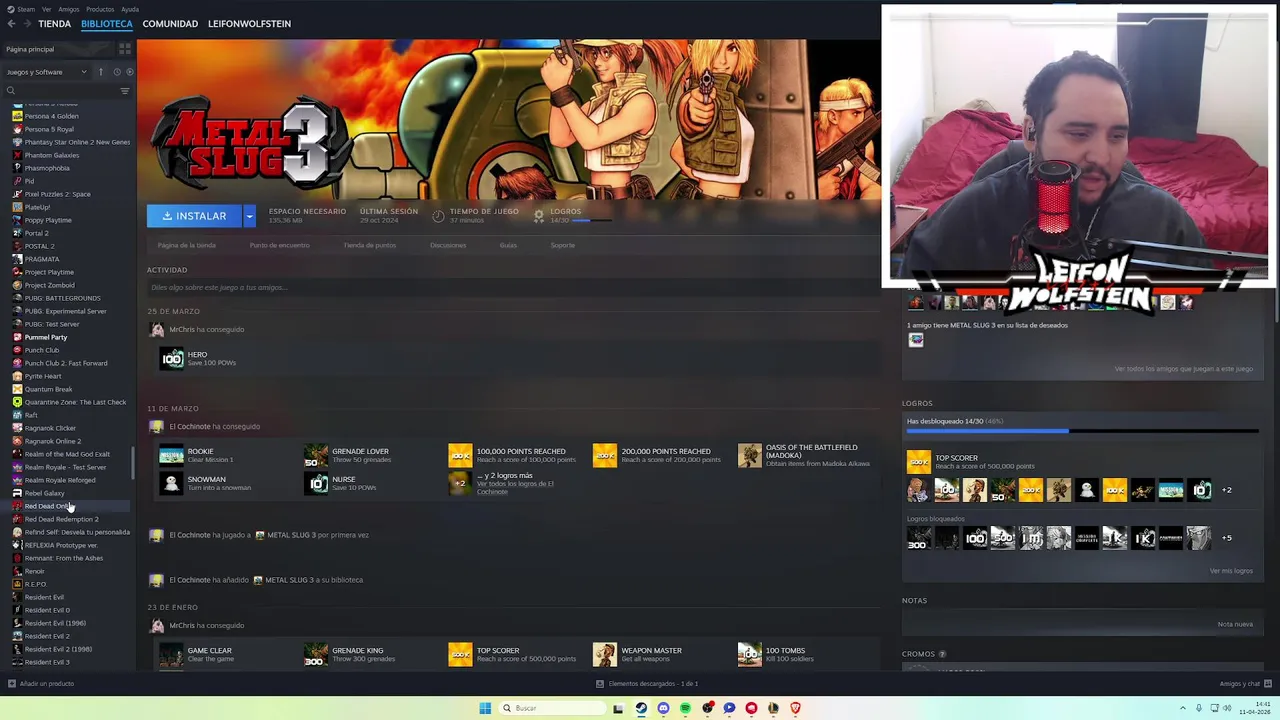Screen dimensions: 1280x720
Task: Open the LEIFONWOLFSTEIN profile tab
Action: click(x=249, y=23)
